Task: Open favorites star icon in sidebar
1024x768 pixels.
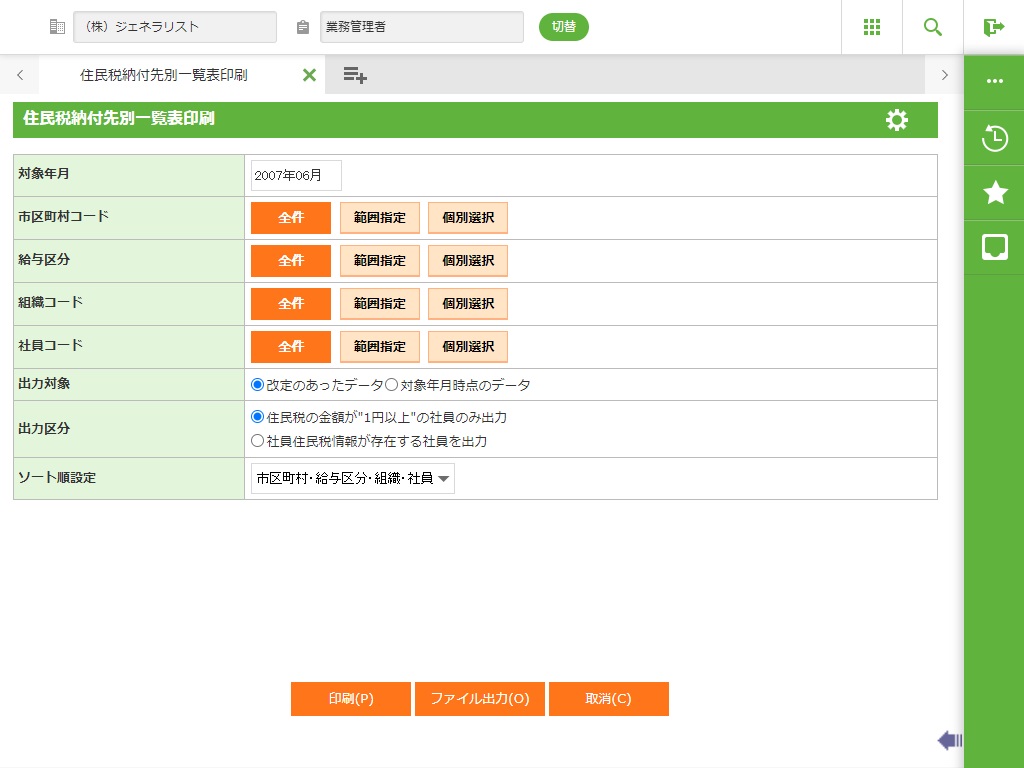Action: tap(995, 193)
